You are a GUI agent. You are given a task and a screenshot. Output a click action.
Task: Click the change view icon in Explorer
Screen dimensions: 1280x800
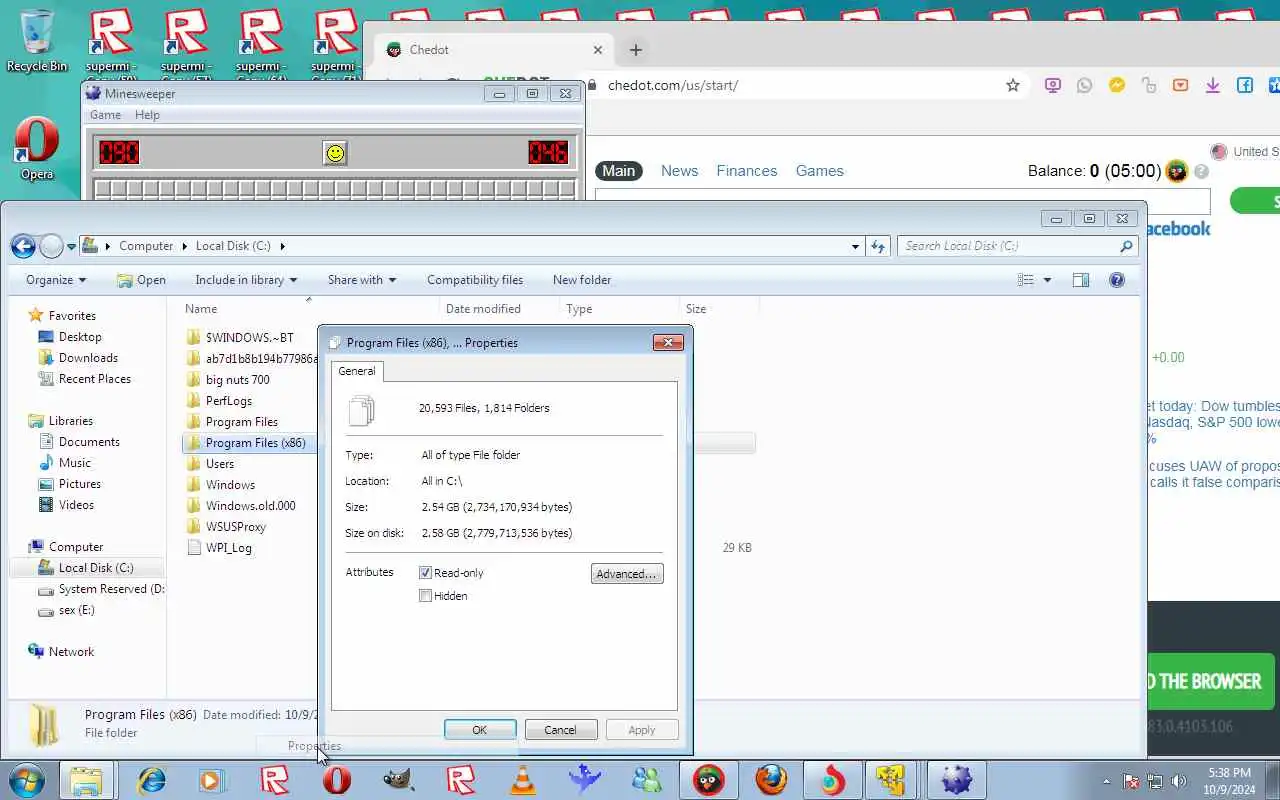pos(1026,280)
